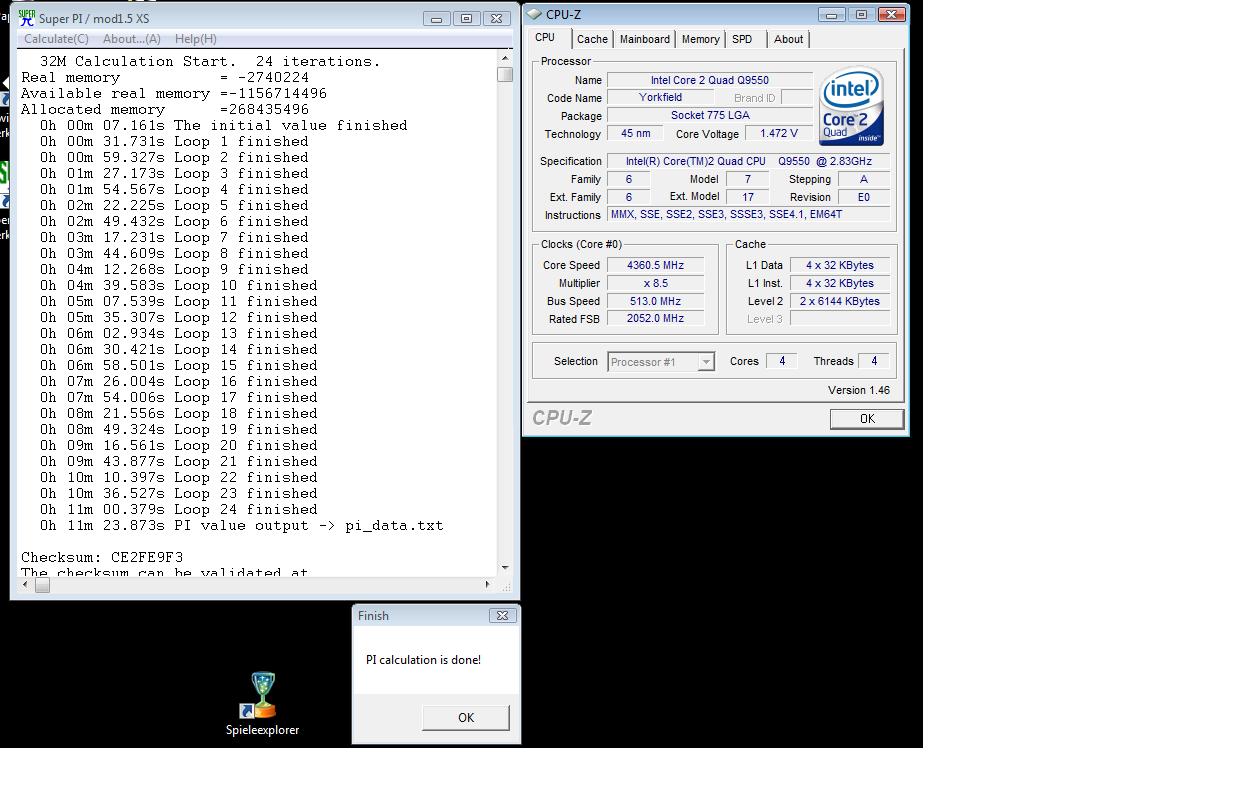This screenshot has height=788, width=1260.
Task: Click the Revision value E0
Action: 863,197
